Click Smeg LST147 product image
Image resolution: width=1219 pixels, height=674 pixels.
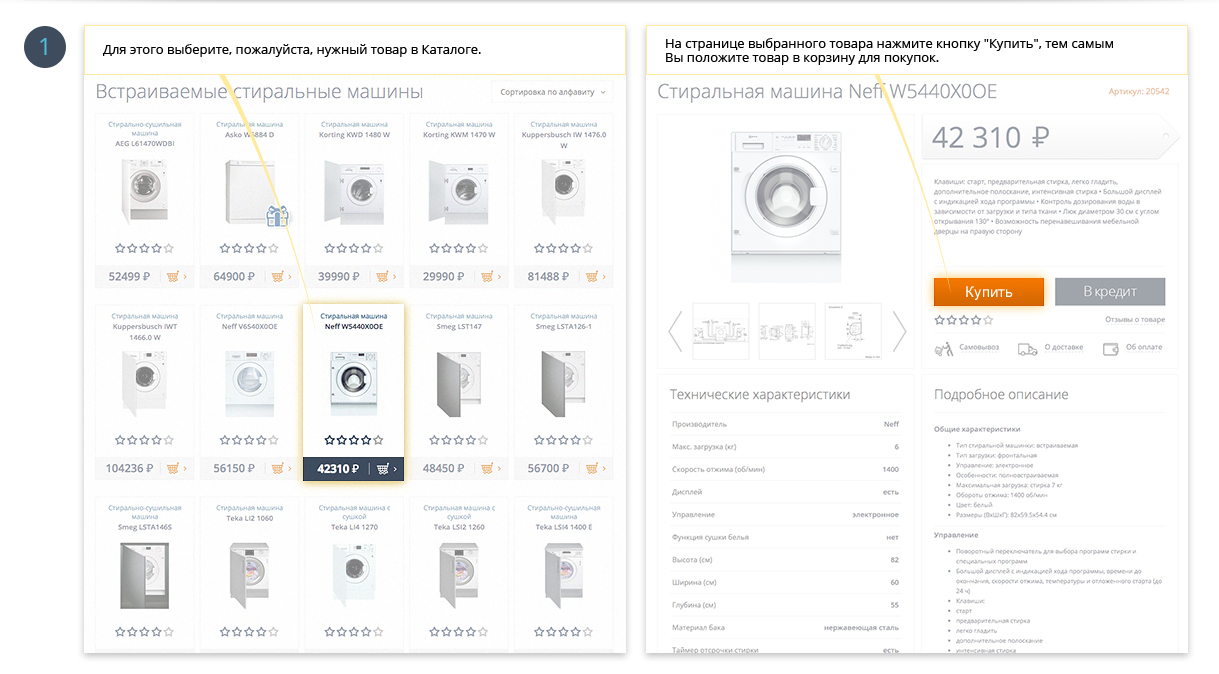[458, 383]
